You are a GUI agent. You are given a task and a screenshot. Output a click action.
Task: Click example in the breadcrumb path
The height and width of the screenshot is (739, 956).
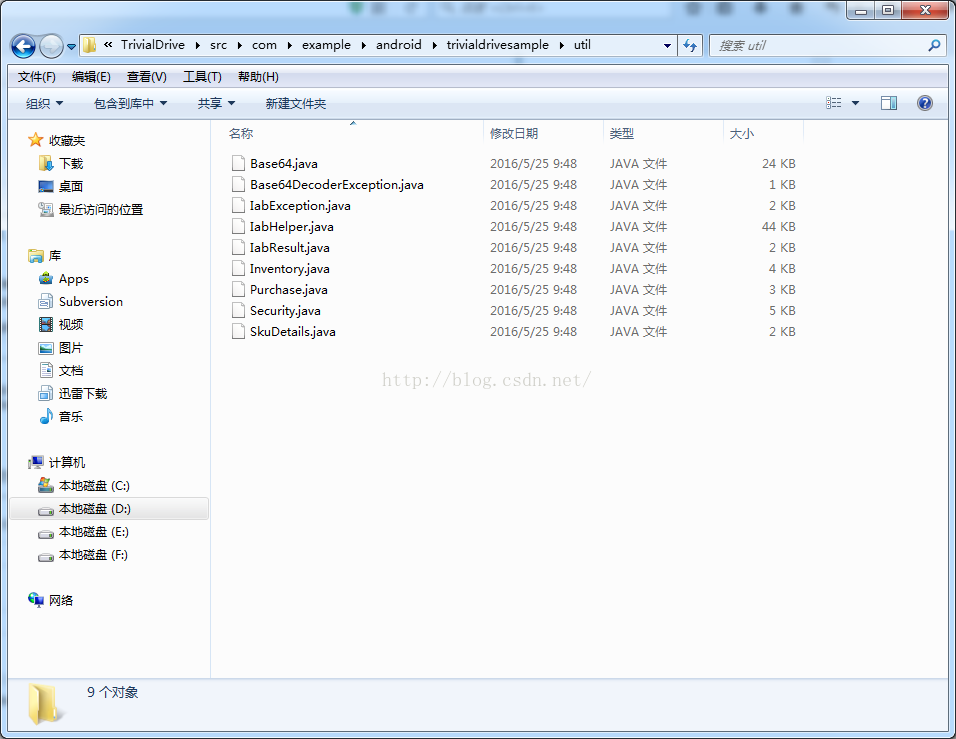(326, 45)
